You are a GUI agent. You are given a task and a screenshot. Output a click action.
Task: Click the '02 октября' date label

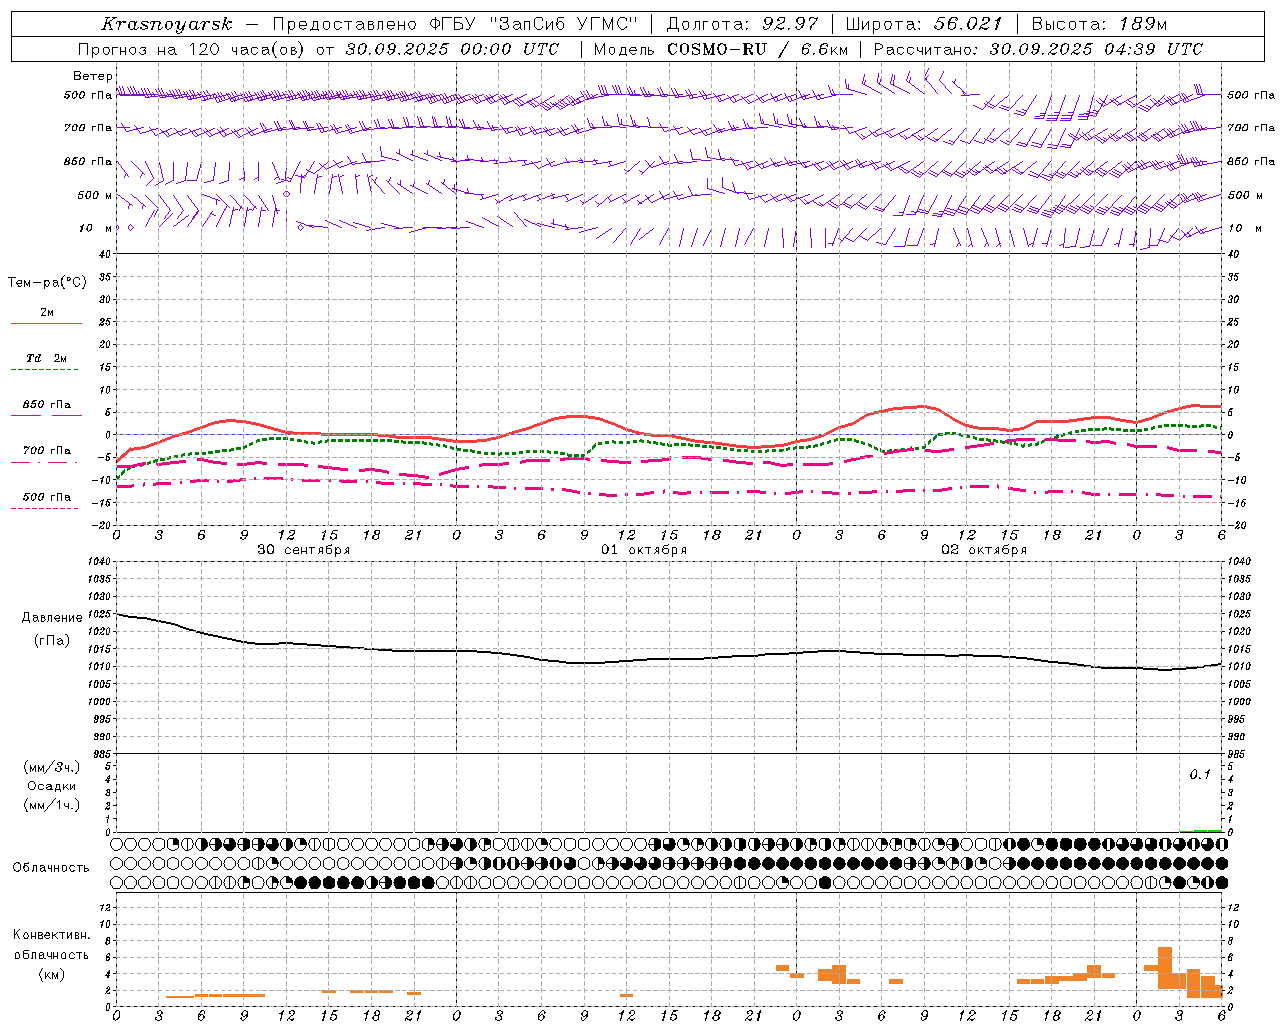tap(984, 549)
